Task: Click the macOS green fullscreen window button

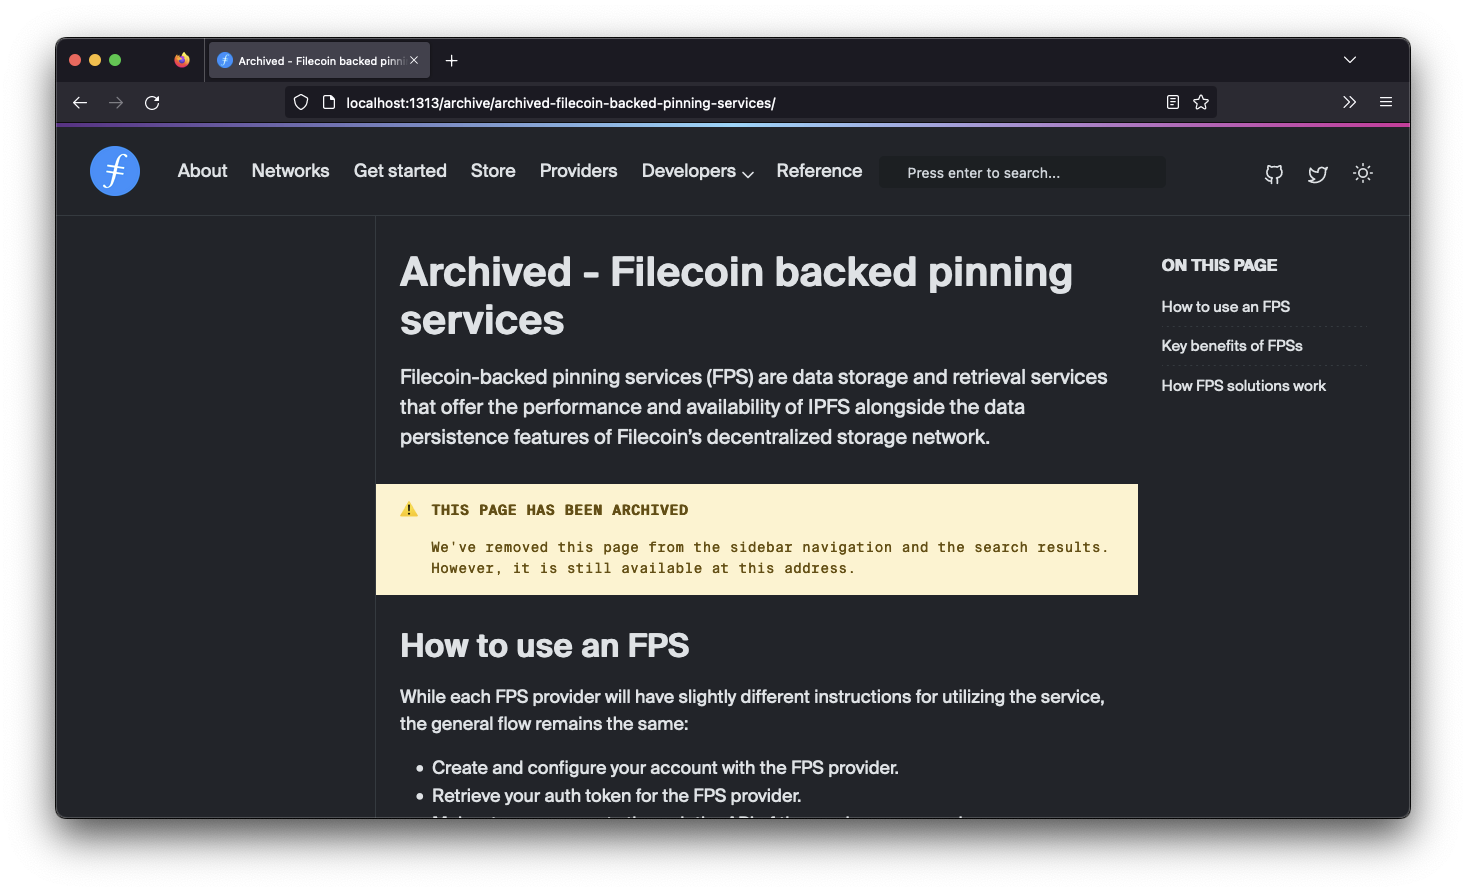Action: [x=115, y=60]
